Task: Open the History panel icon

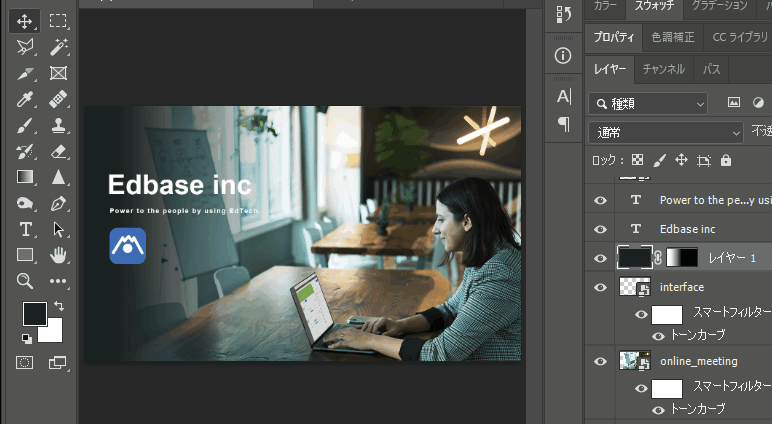Action: [x=563, y=14]
